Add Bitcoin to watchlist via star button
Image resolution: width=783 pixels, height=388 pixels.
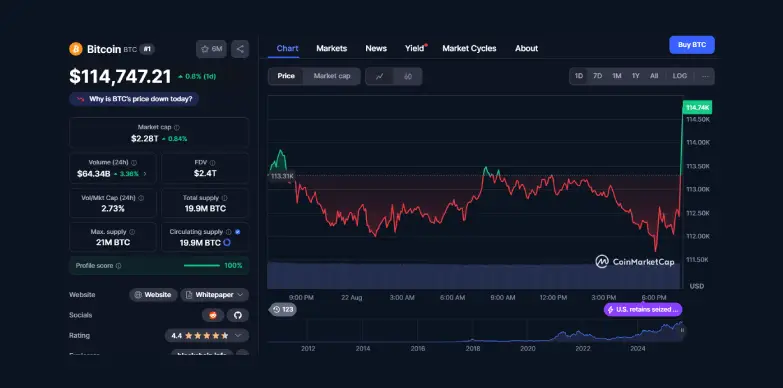211,49
